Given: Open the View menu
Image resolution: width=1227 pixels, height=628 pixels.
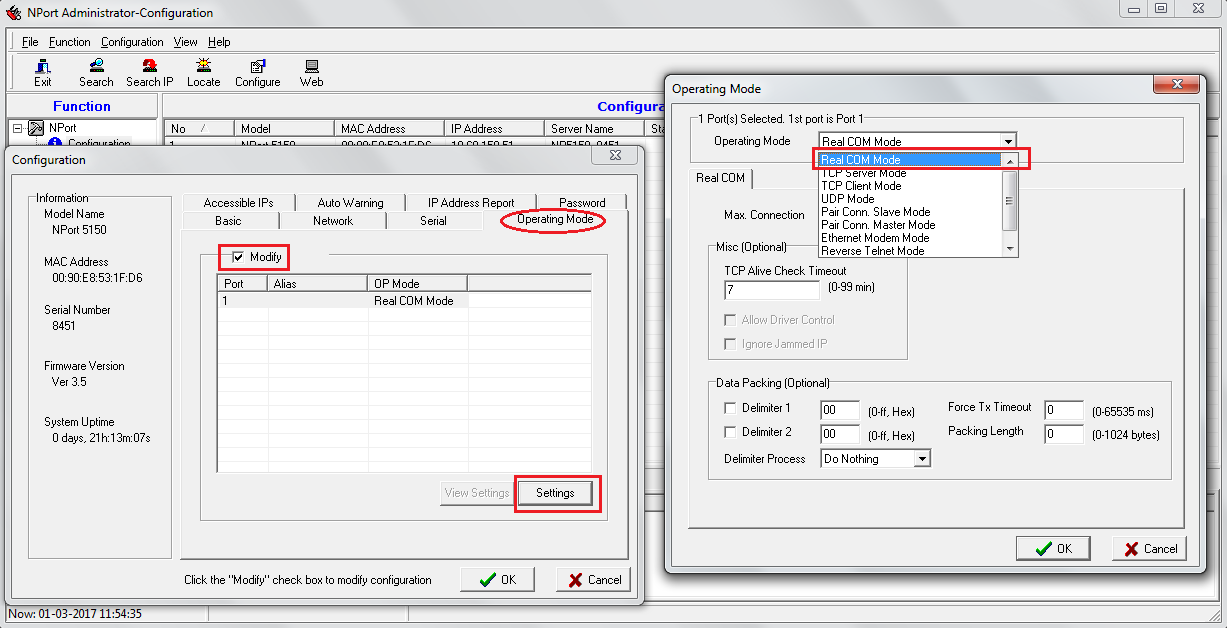Looking at the screenshot, I should (185, 42).
